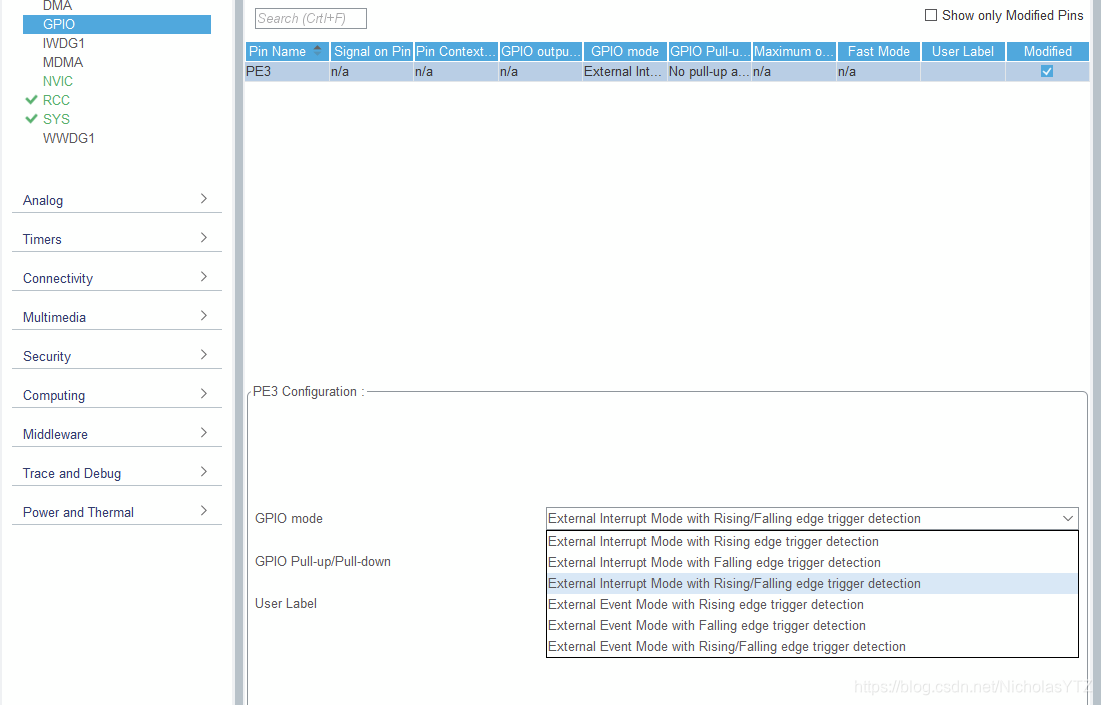
Task: Open MDMA peripheral settings
Action: point(63,62)
